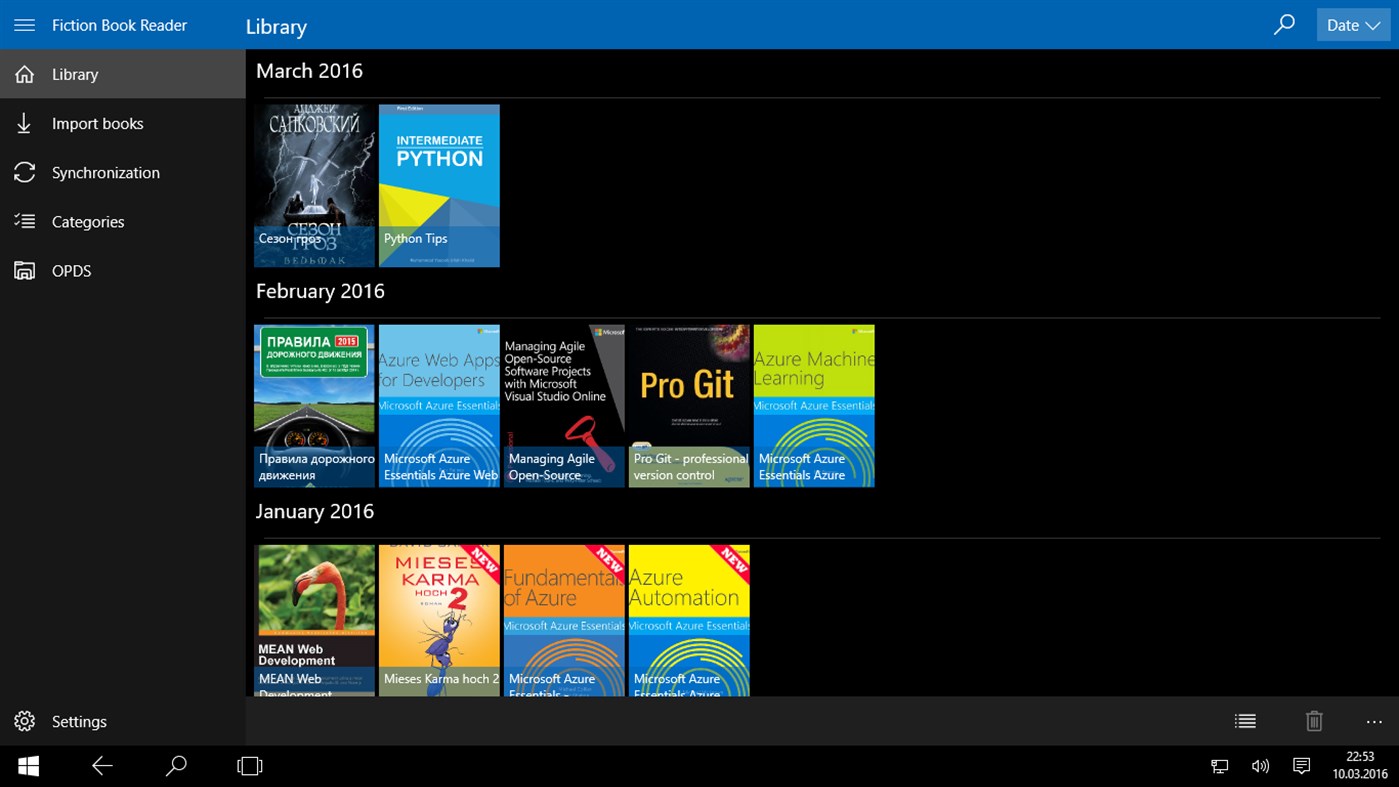1399x787 pixels.
Task: Adjust the system volume control
Action: pos(1260,765)
